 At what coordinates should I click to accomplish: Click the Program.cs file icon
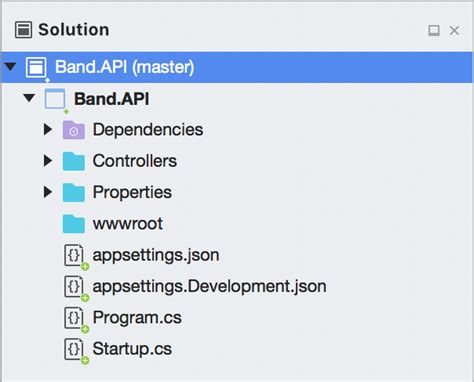pyautogui.click(x=74, y=318)
